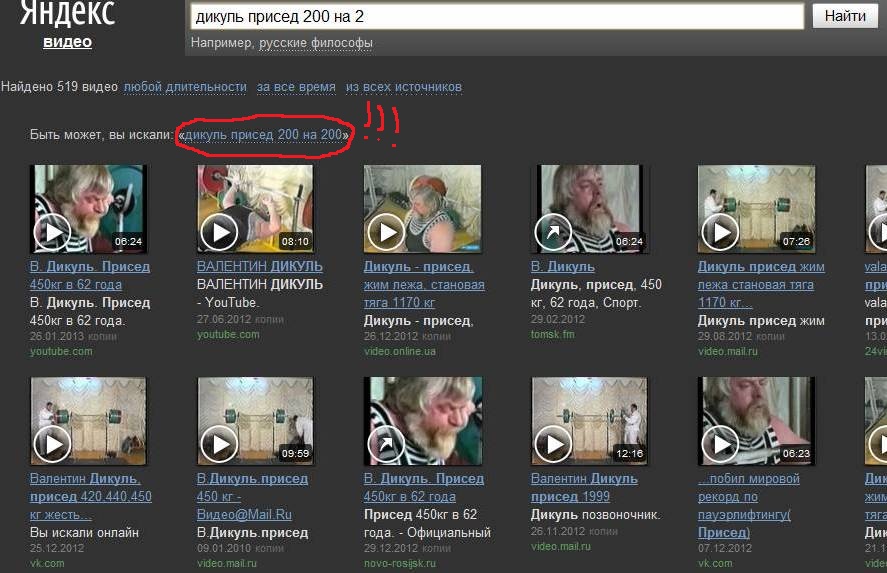Click копии next to date 27.06.2012
The image size is (887, 573).
click(x=269, y=320)
